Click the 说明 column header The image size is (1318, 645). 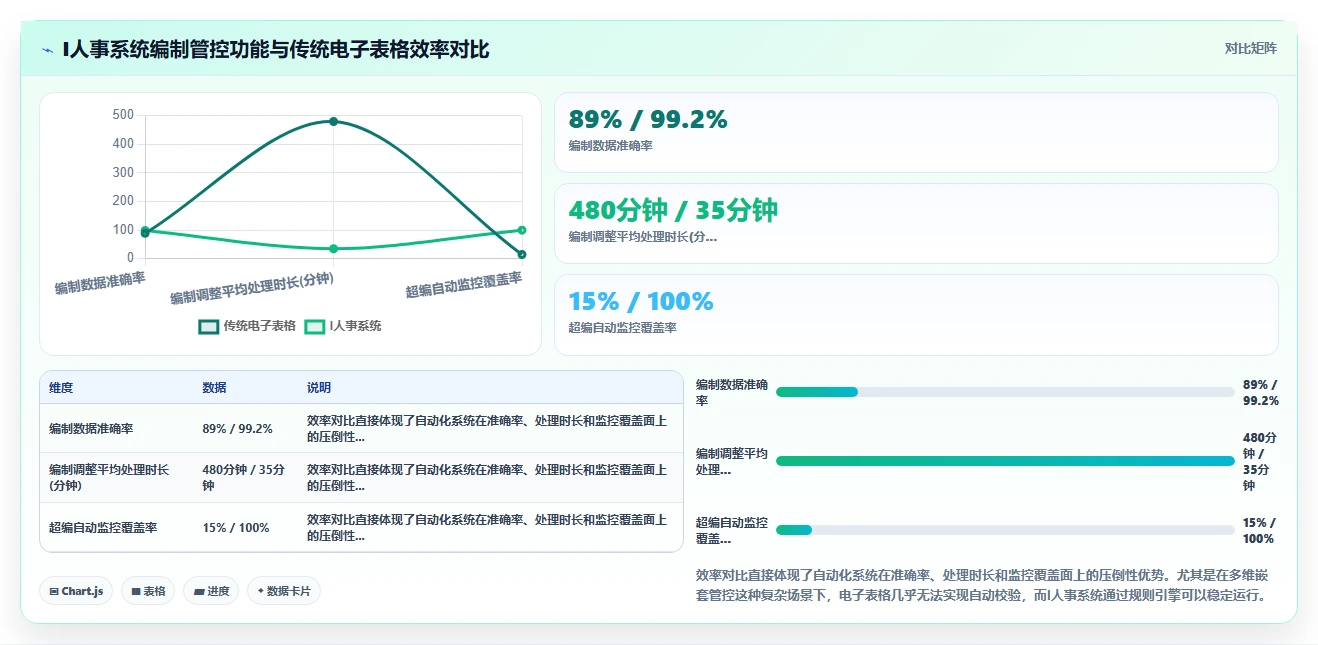tap(319, 388)
